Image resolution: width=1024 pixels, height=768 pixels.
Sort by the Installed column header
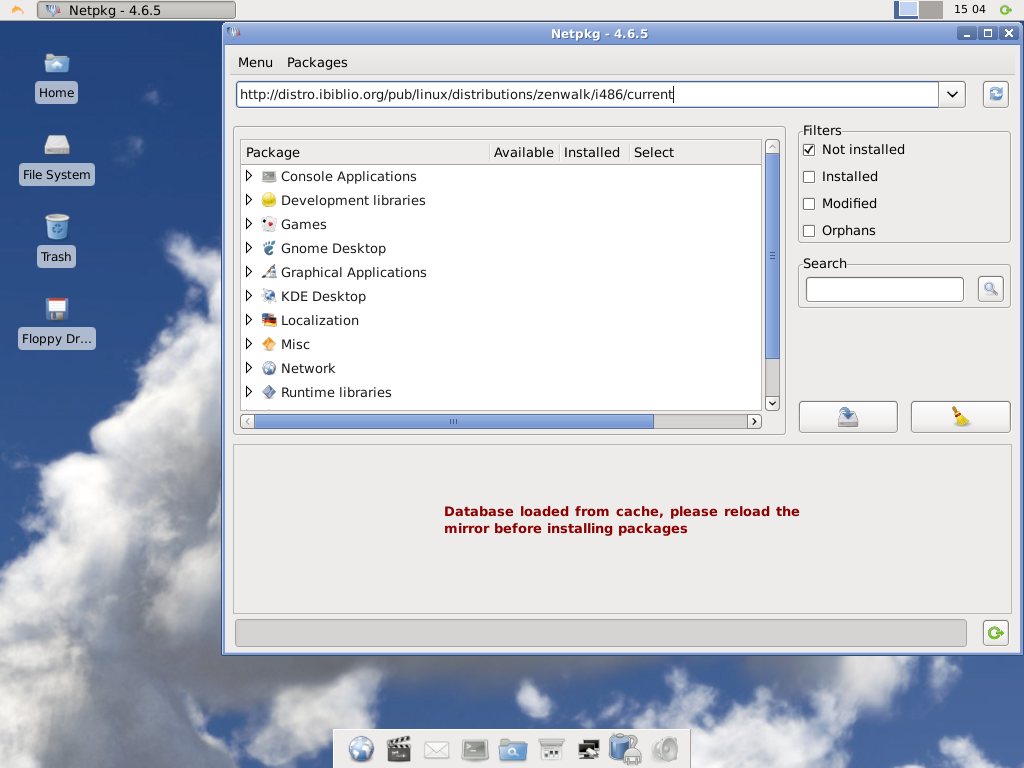pos(592,152)
